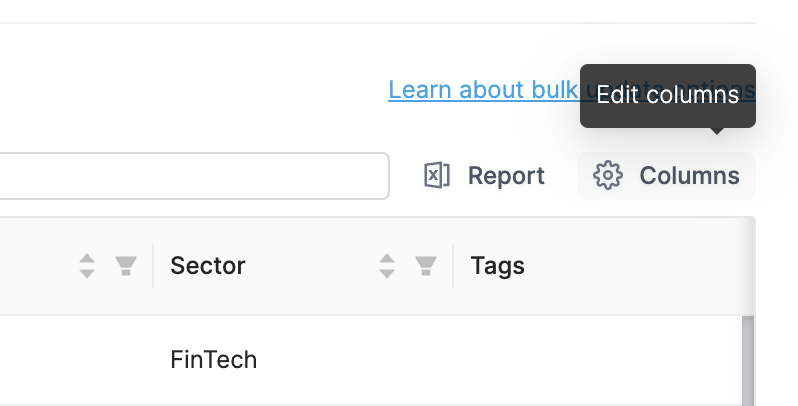Open the Sector column filter funnel
This screenshot has width=798, height=406.
point(426,266)
